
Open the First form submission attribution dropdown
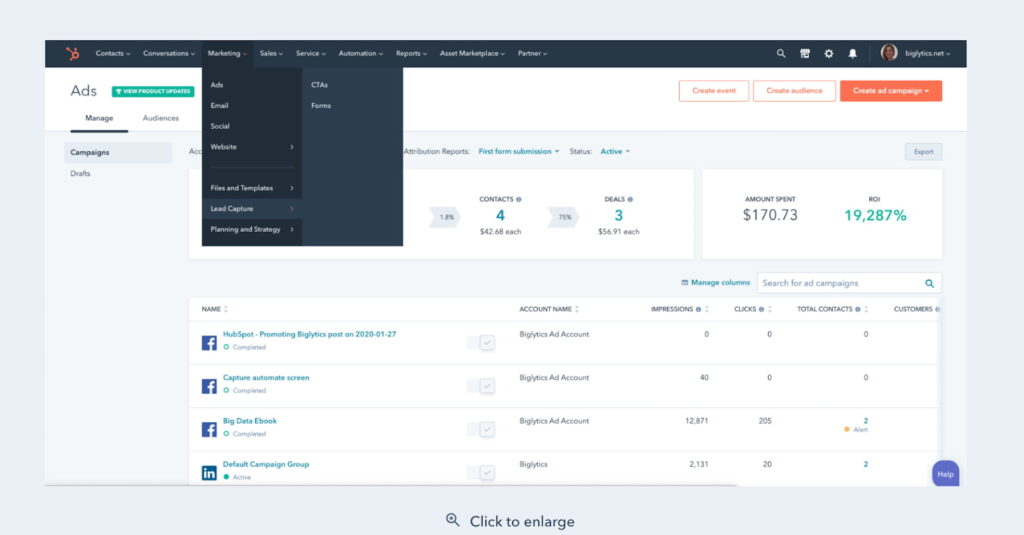pyautogui.click(x=519, y=152)
